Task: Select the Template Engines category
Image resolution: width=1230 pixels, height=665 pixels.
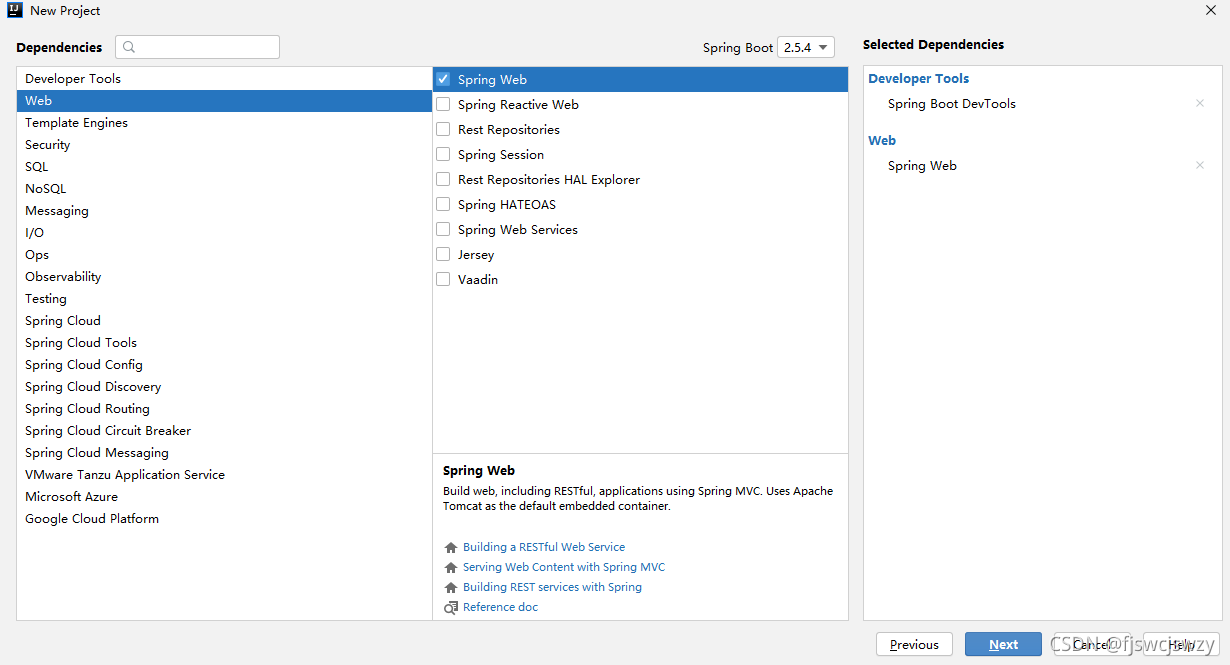Action: 224,122
